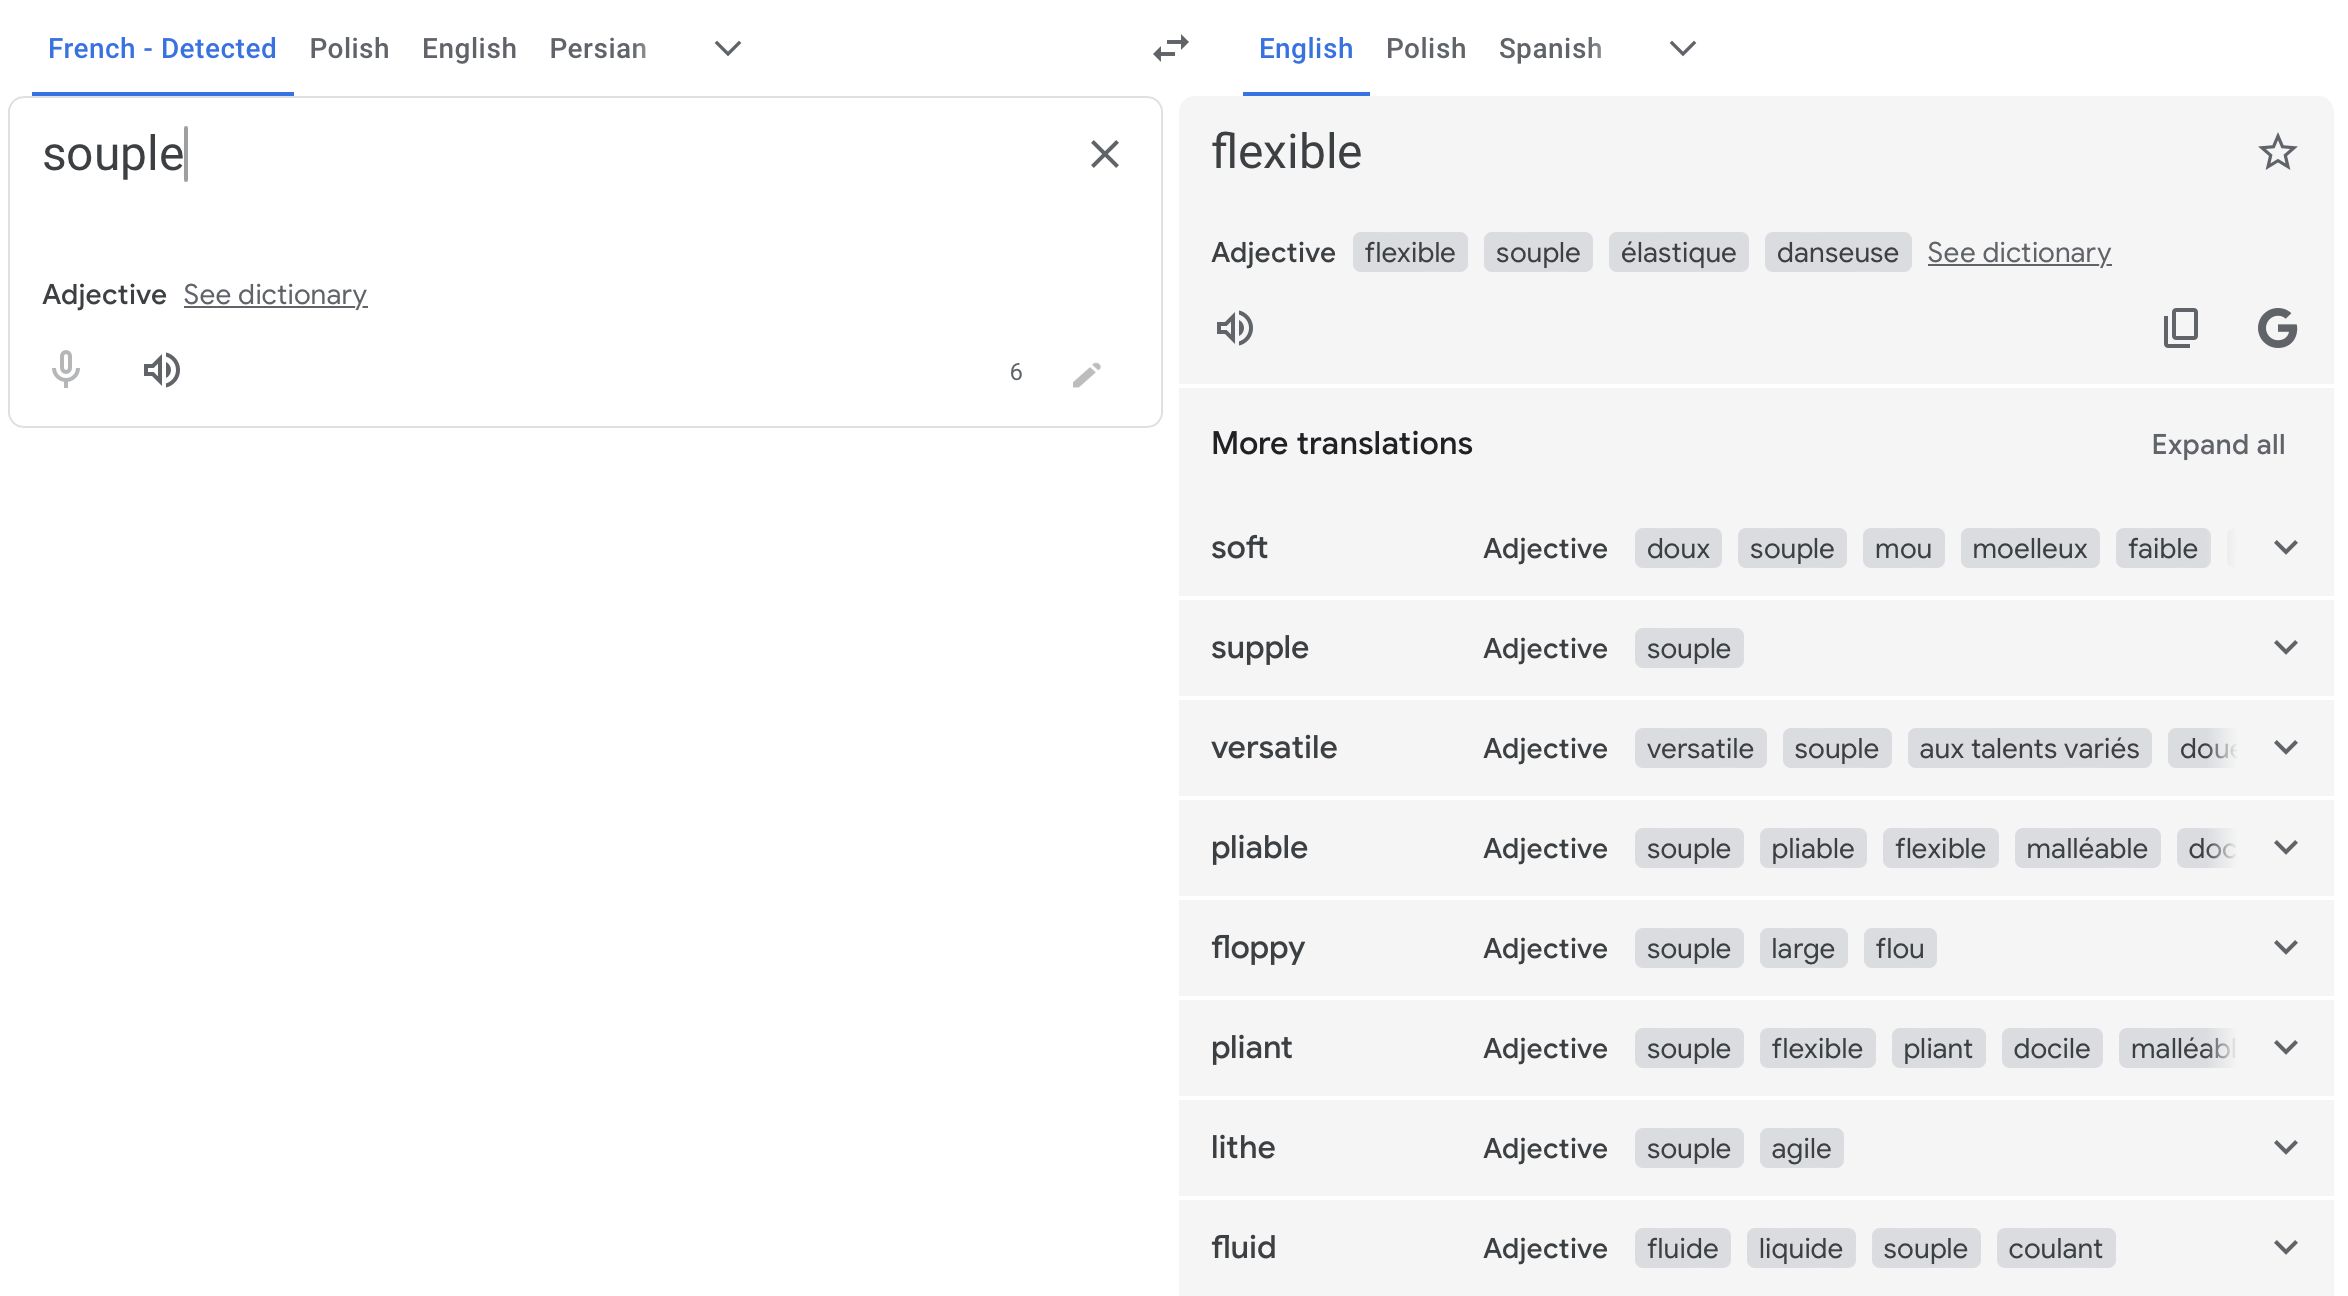Click the flou chip

[x=1900, y=948]
